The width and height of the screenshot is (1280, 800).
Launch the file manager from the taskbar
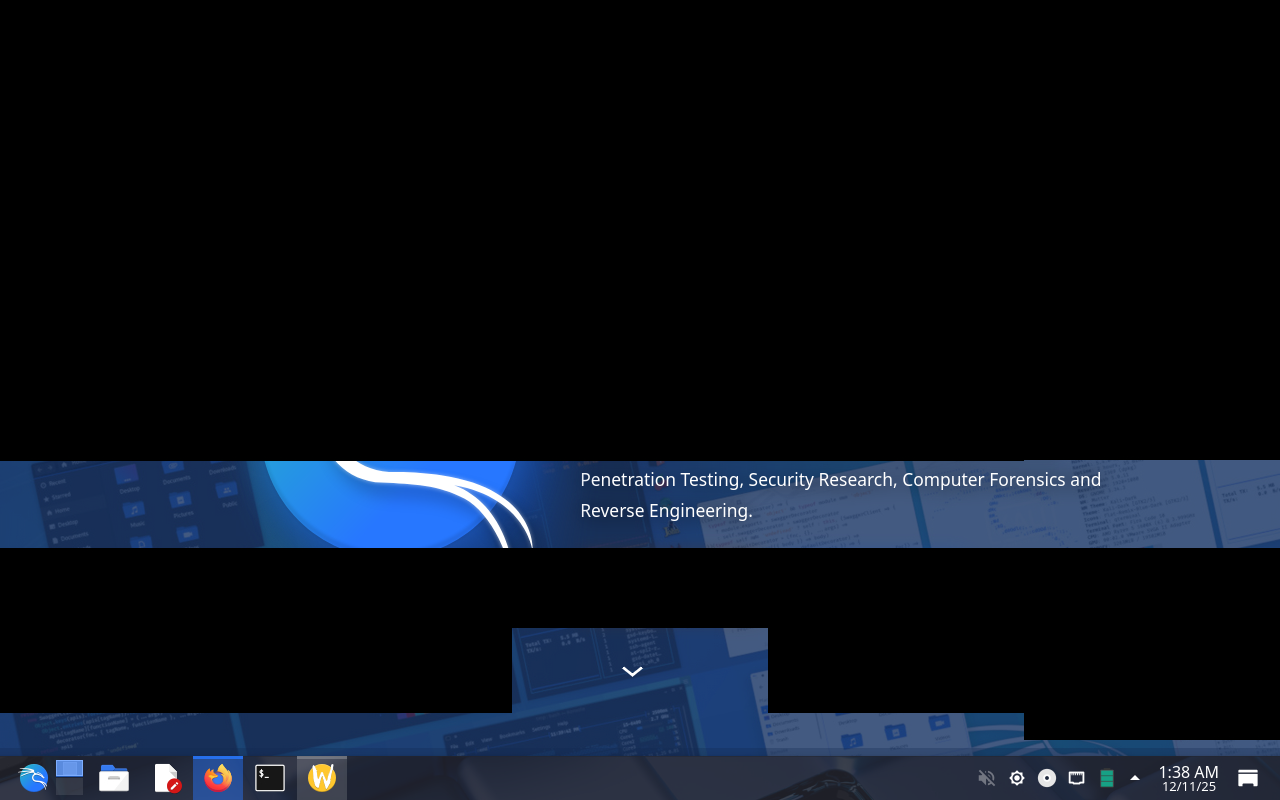(114, 778)
